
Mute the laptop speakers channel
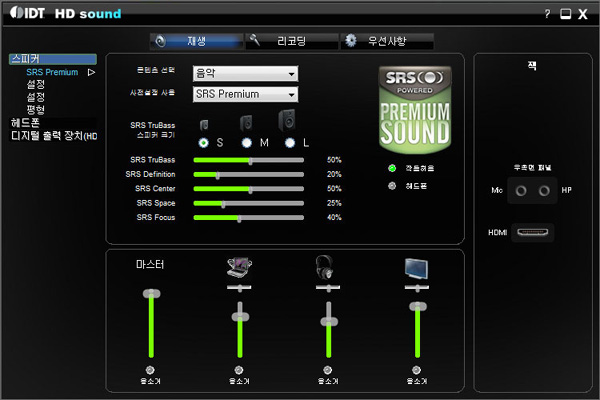(239, 370)
